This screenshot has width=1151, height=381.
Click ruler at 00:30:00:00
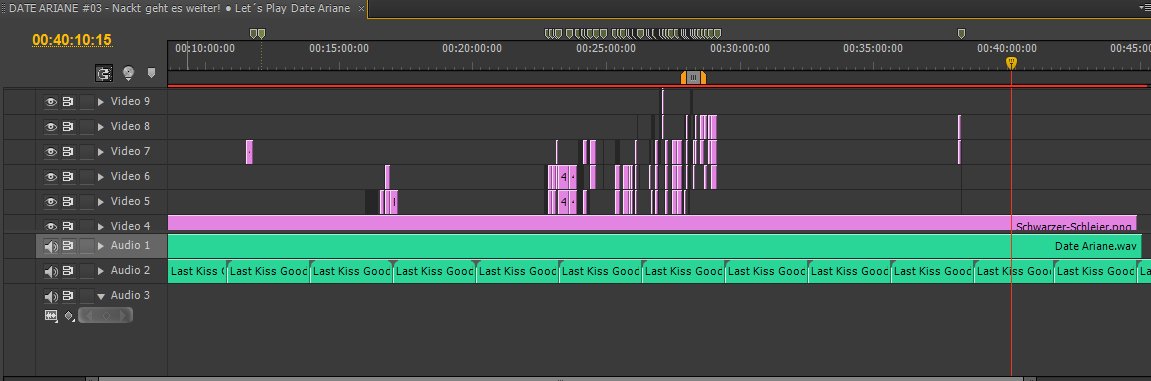click(x=740, y=48)
